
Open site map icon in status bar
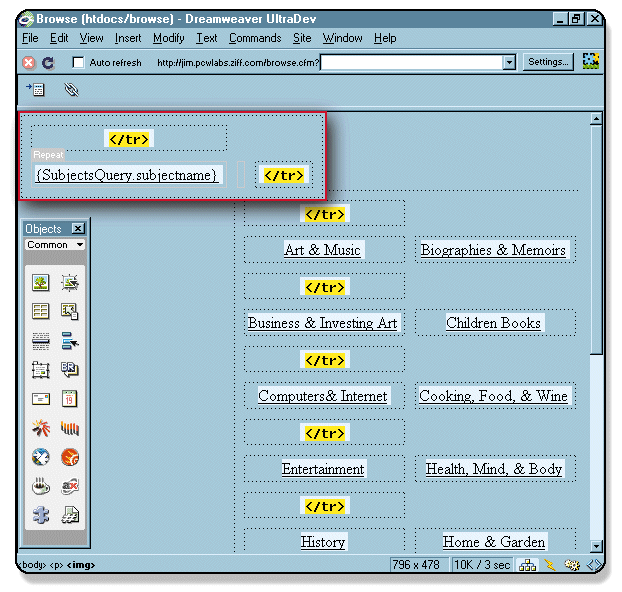[x=528, y=565]
